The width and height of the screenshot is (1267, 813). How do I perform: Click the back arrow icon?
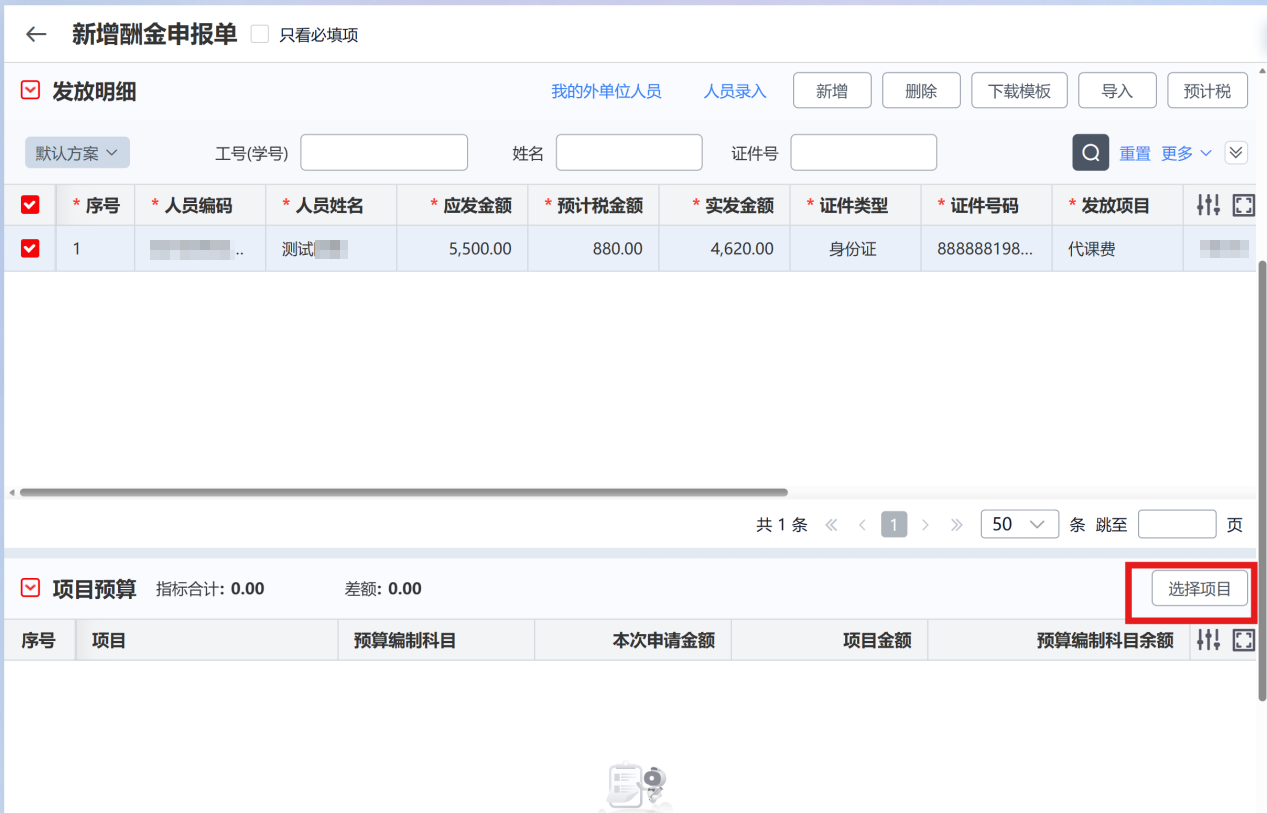click(36, 34)
